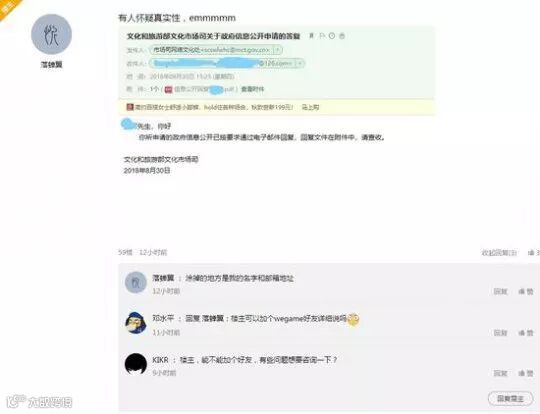Reply to the wegame friend comment
540x414 pixels.
500,332
